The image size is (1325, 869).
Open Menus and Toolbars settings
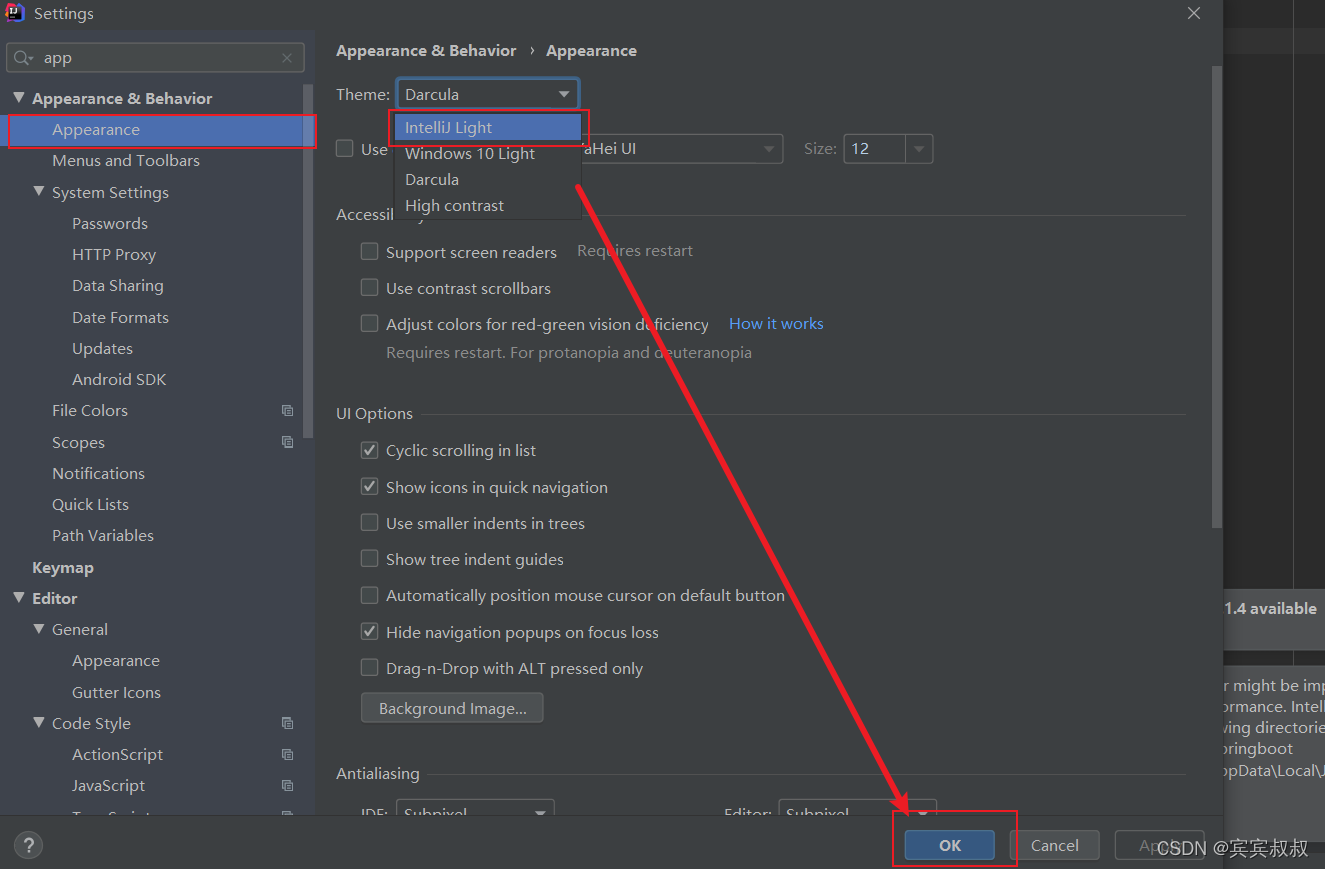point(126,160)
